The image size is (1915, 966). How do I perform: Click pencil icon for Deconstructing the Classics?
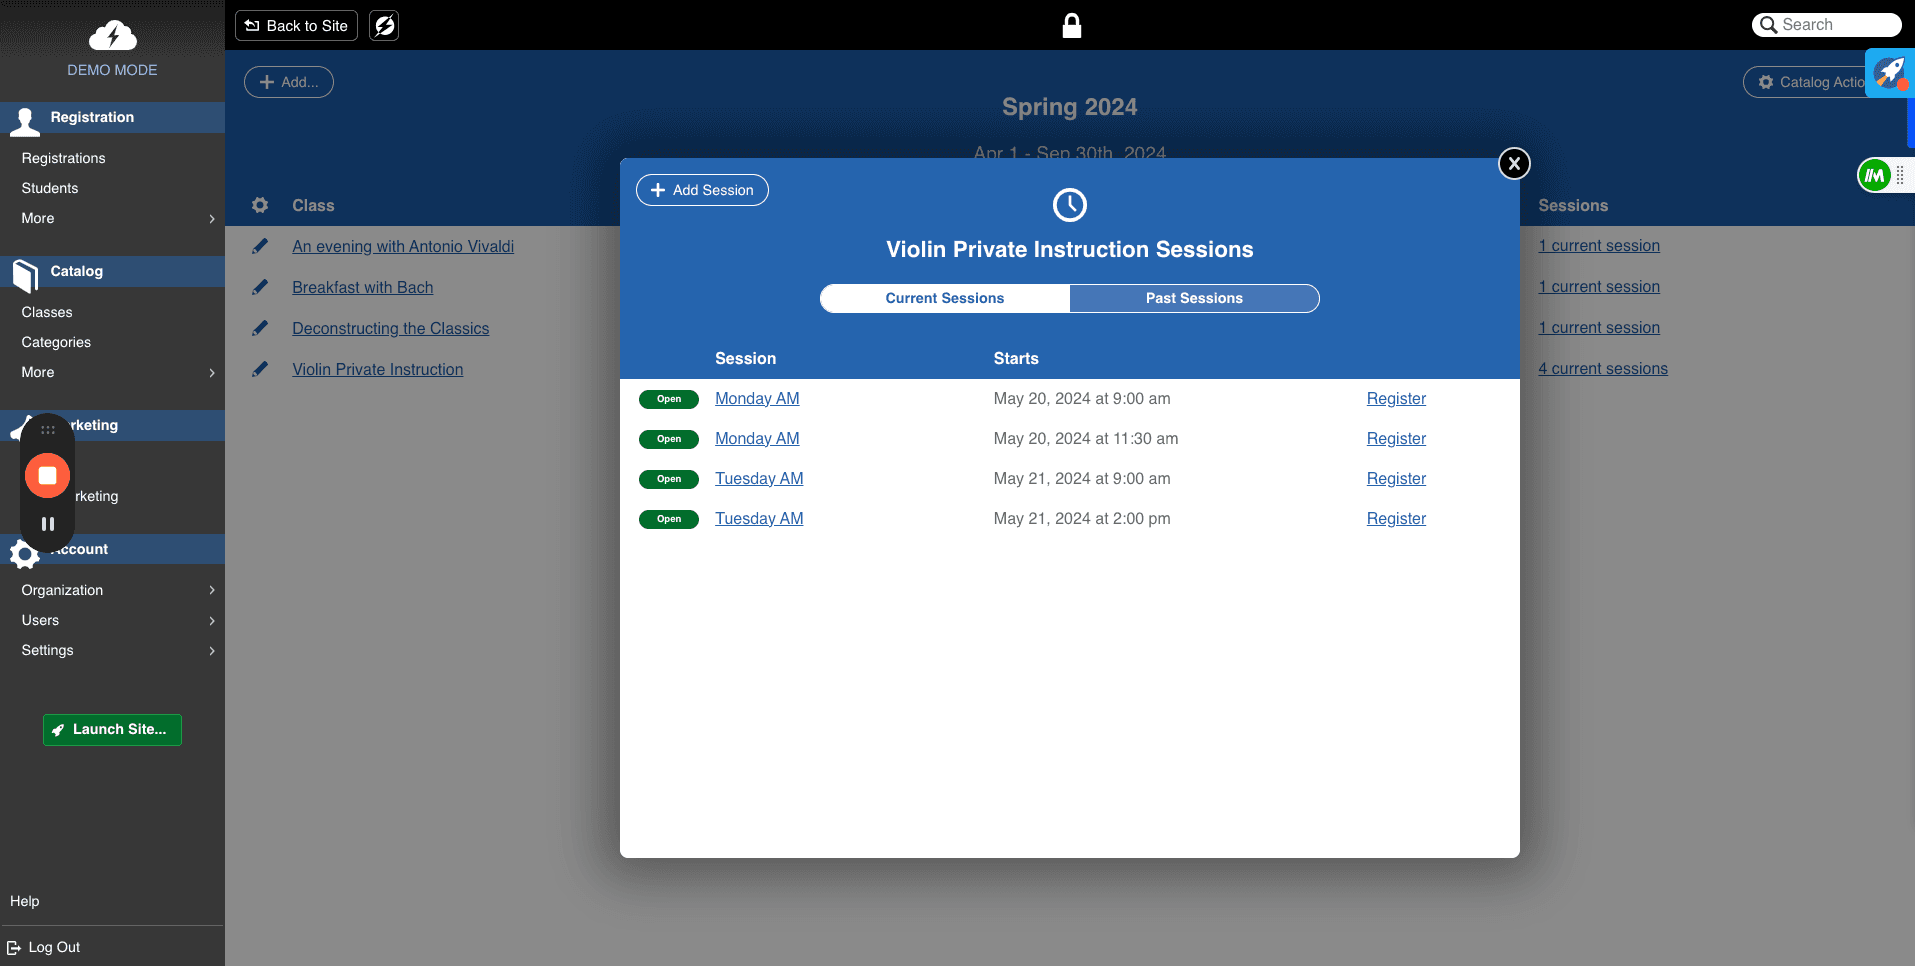260,328
